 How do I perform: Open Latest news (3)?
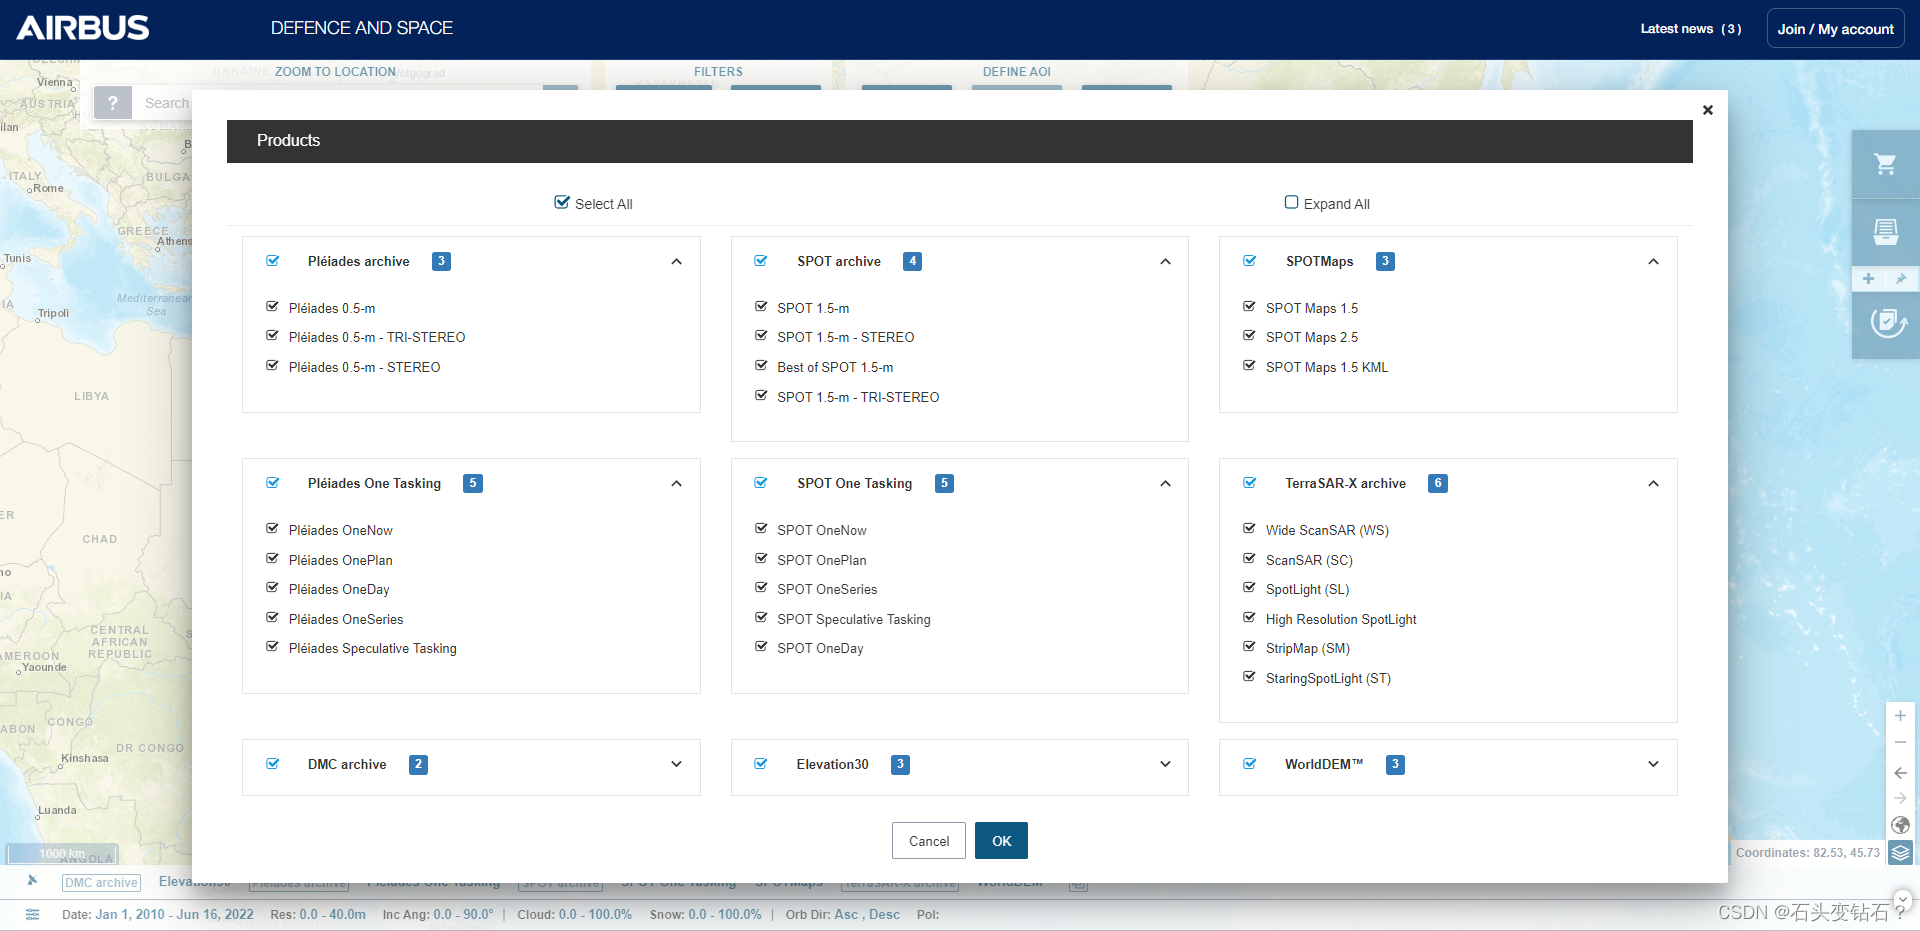(1691, 29)
